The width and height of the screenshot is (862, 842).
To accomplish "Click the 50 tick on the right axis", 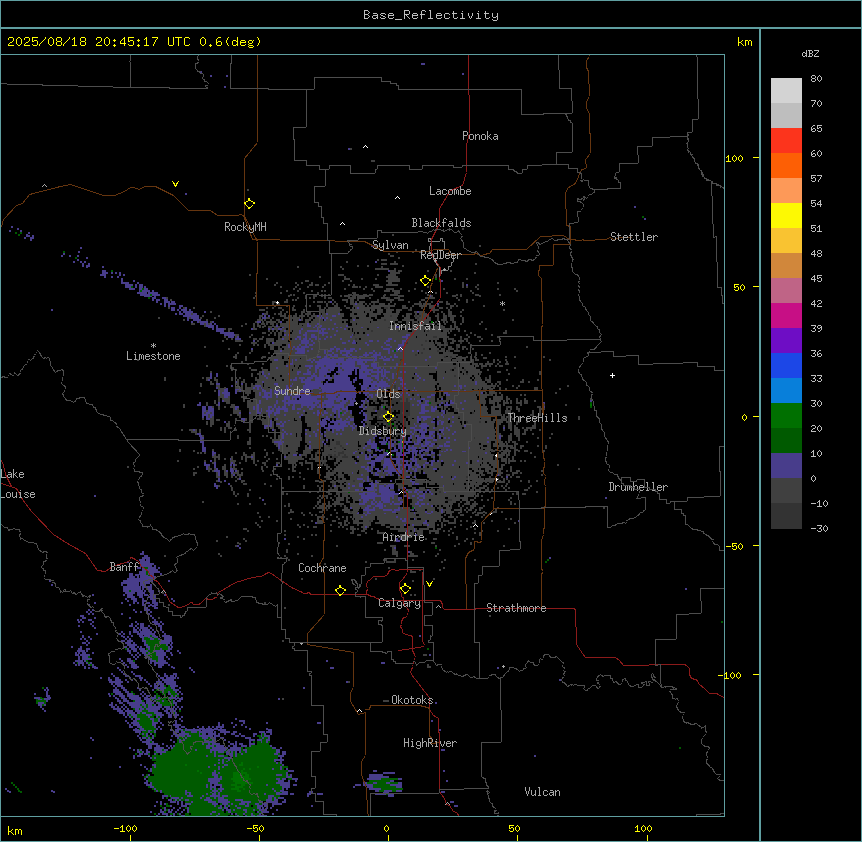I will 739,287.
